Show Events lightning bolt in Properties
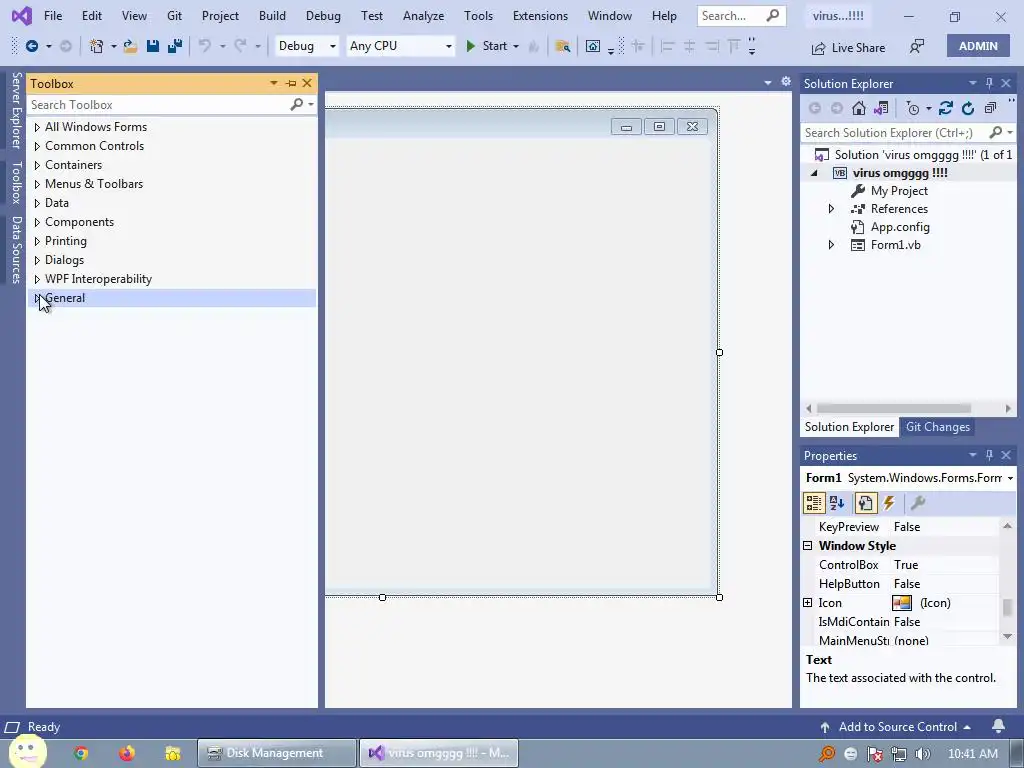This screenshot has width=1024, height=768. click(889, 503)
